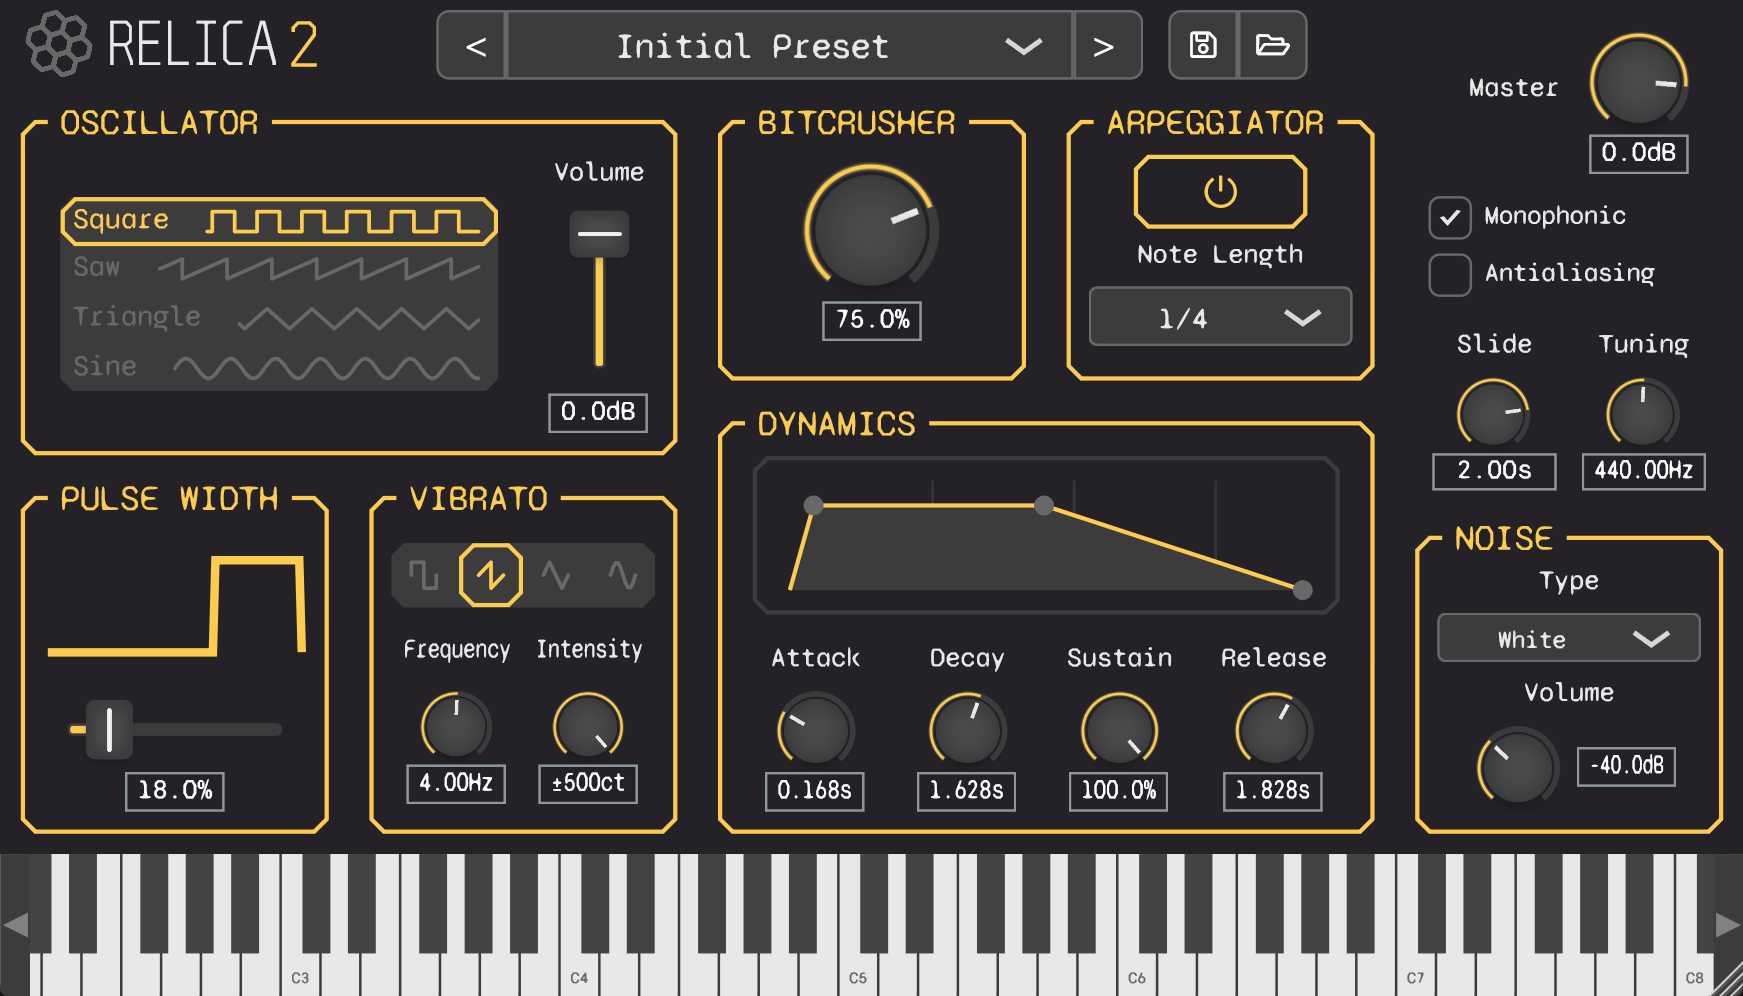Toggle the arpeggiator power button
The image size is (1743, 996).
[1220, 191]
